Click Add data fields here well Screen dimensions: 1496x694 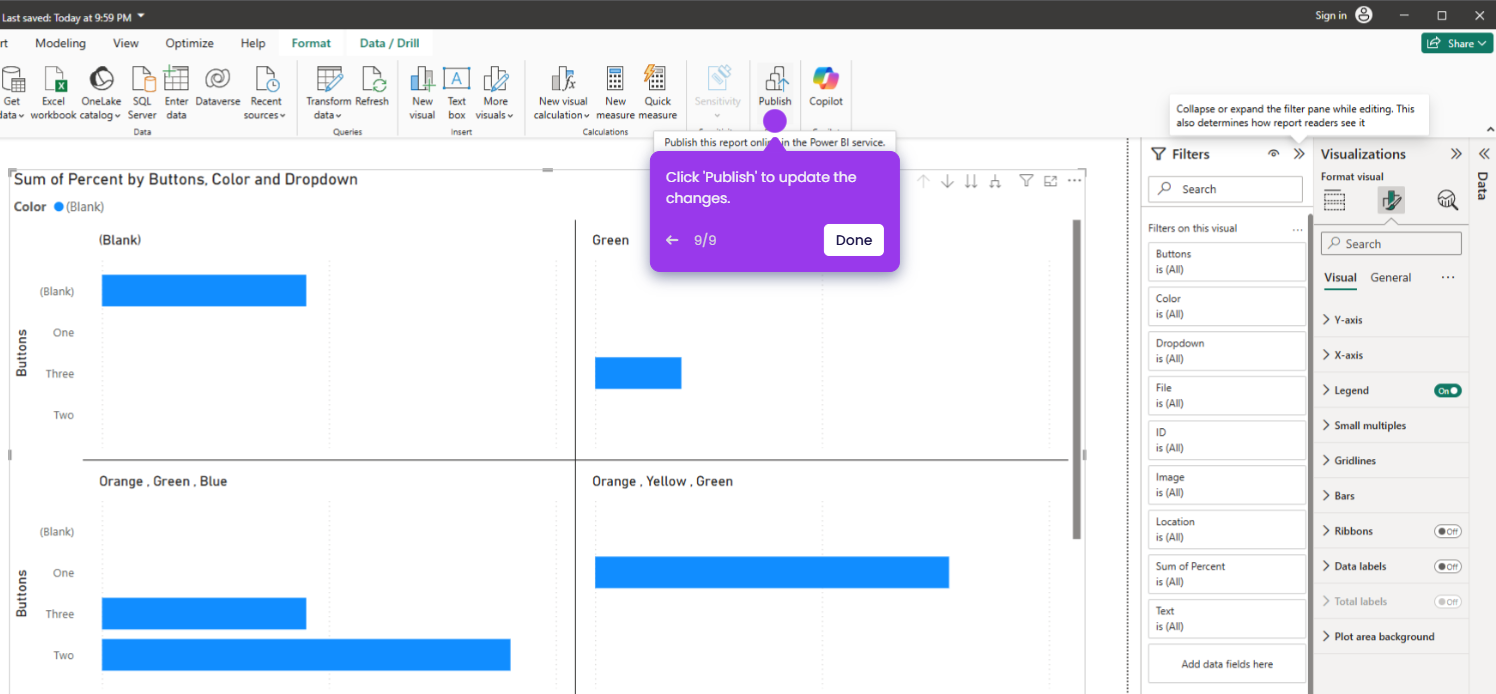1227,664
